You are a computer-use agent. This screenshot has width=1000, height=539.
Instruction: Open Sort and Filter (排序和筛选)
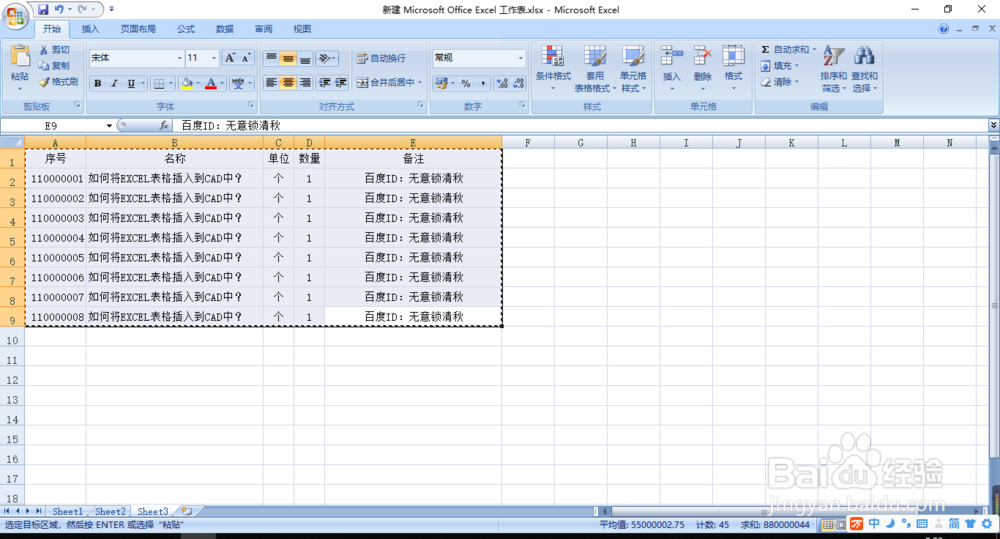pos(834,69)
